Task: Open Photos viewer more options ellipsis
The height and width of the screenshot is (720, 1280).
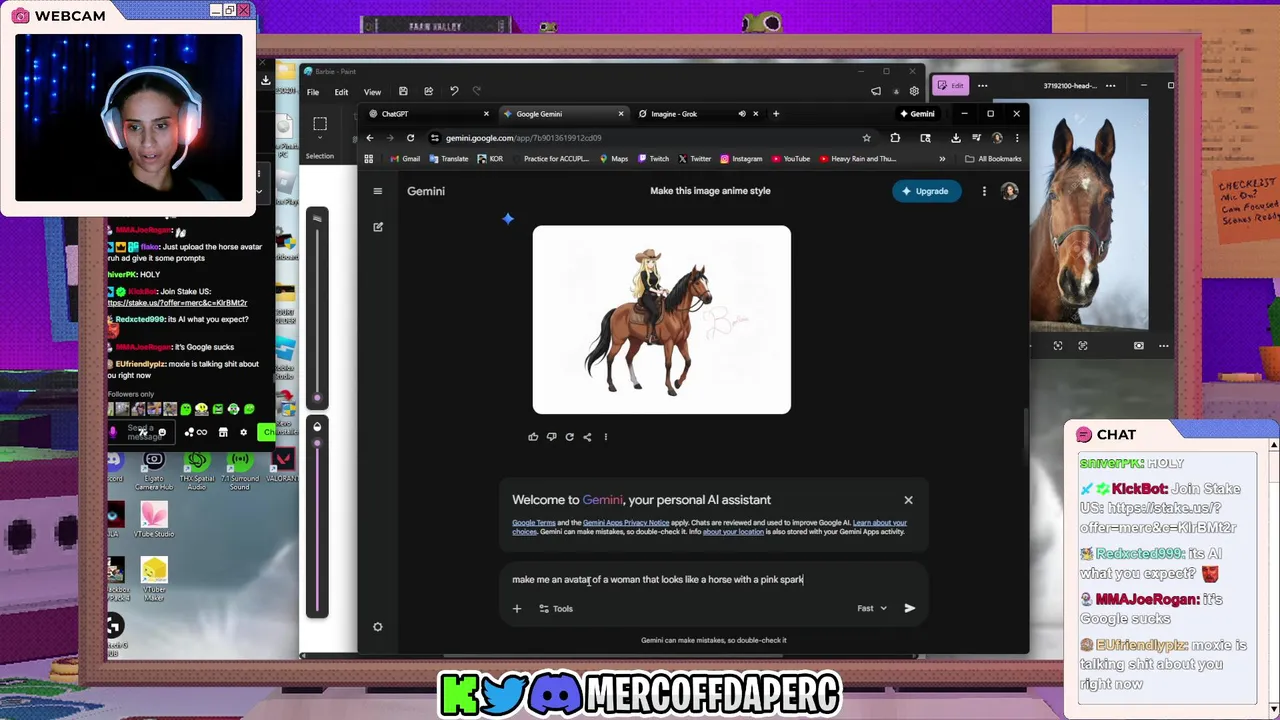Action: click(982, 86)
